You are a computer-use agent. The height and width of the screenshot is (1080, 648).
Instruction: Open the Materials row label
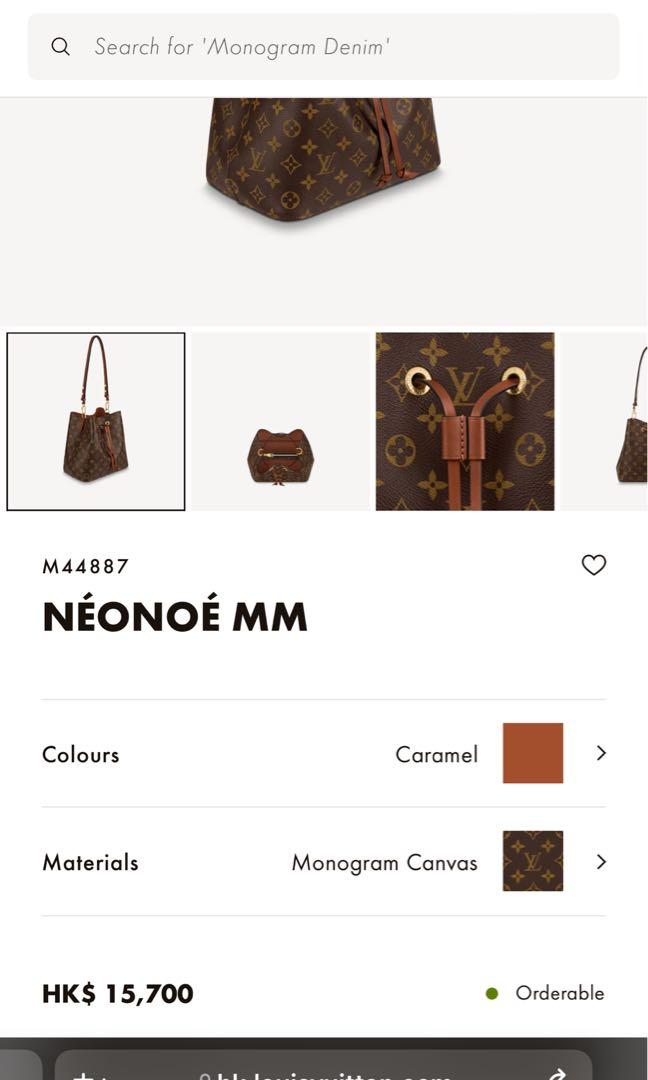coord(90,862)
